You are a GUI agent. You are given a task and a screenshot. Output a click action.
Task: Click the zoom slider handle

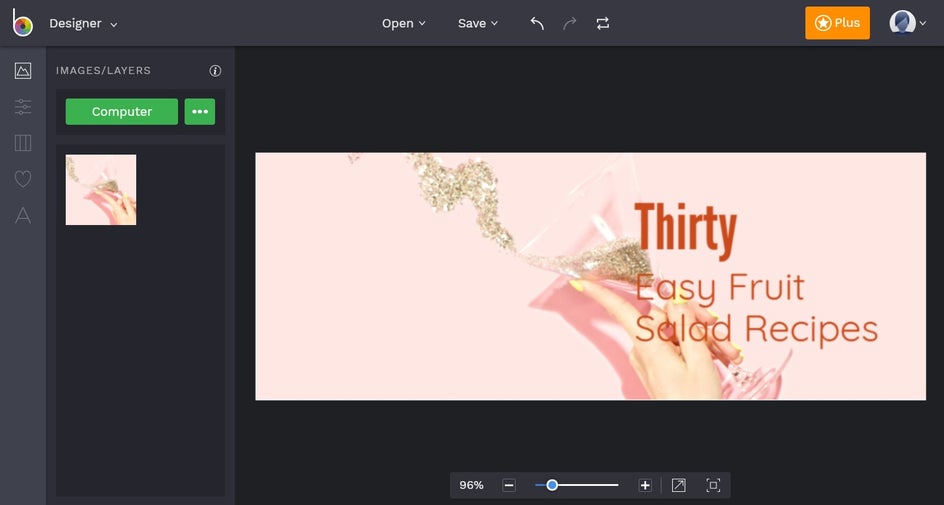(552, 485)
